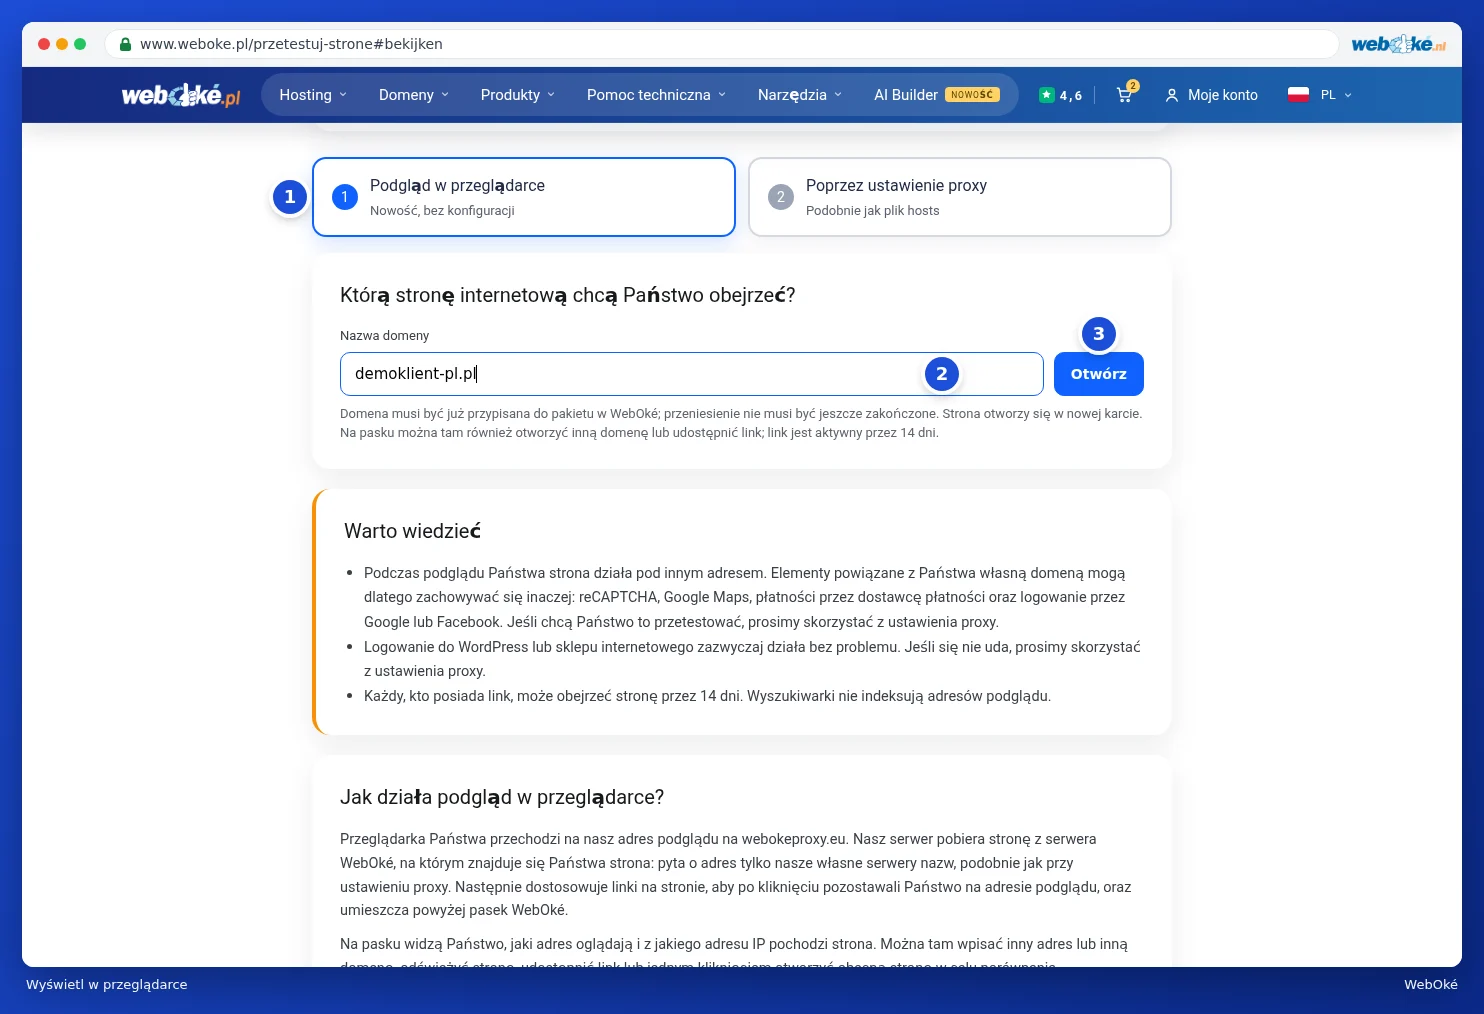The height and width of the screenshot is (1014, 1484).
Task: Click the blue step marker numbered 3
Action: click(x=1098, y=334)
